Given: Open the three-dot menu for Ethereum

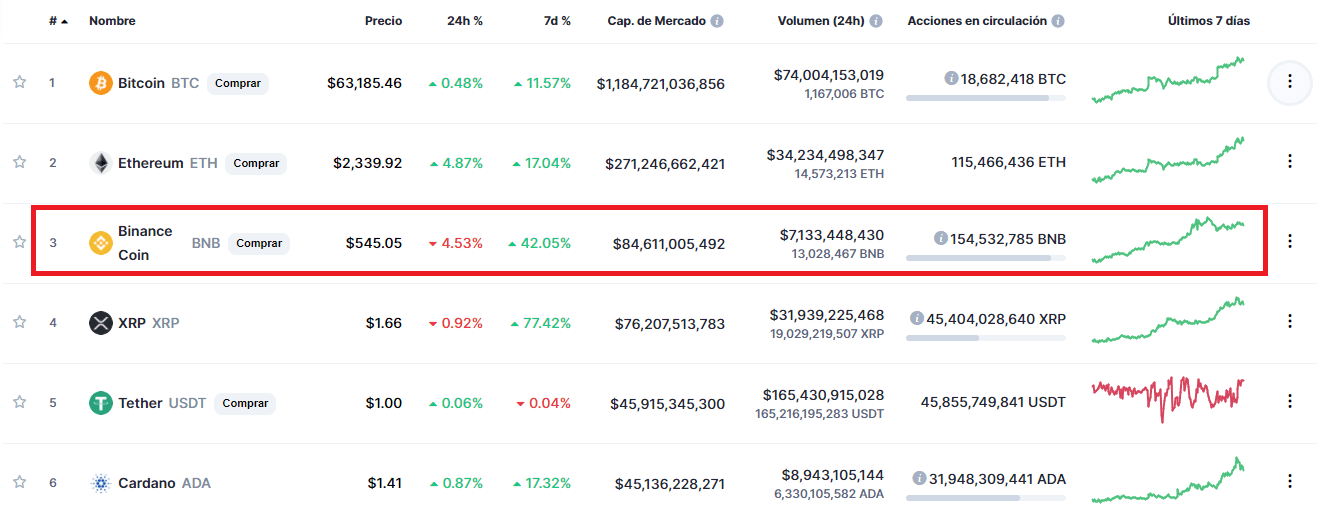Looking at the screenshot, I should (x=1290, y=161).
